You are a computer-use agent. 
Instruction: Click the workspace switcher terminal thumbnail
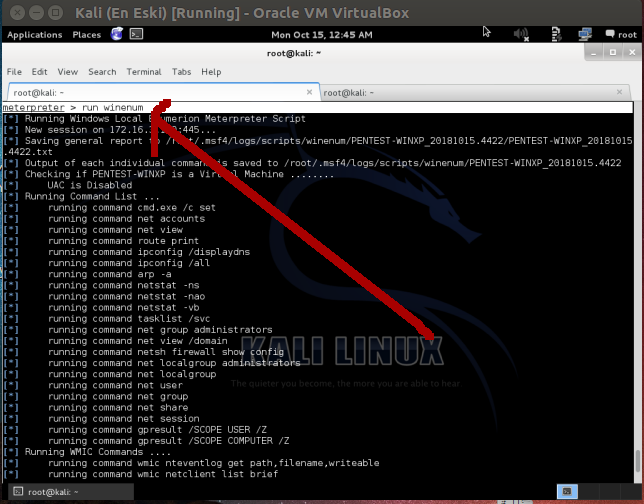coord(567,492)
